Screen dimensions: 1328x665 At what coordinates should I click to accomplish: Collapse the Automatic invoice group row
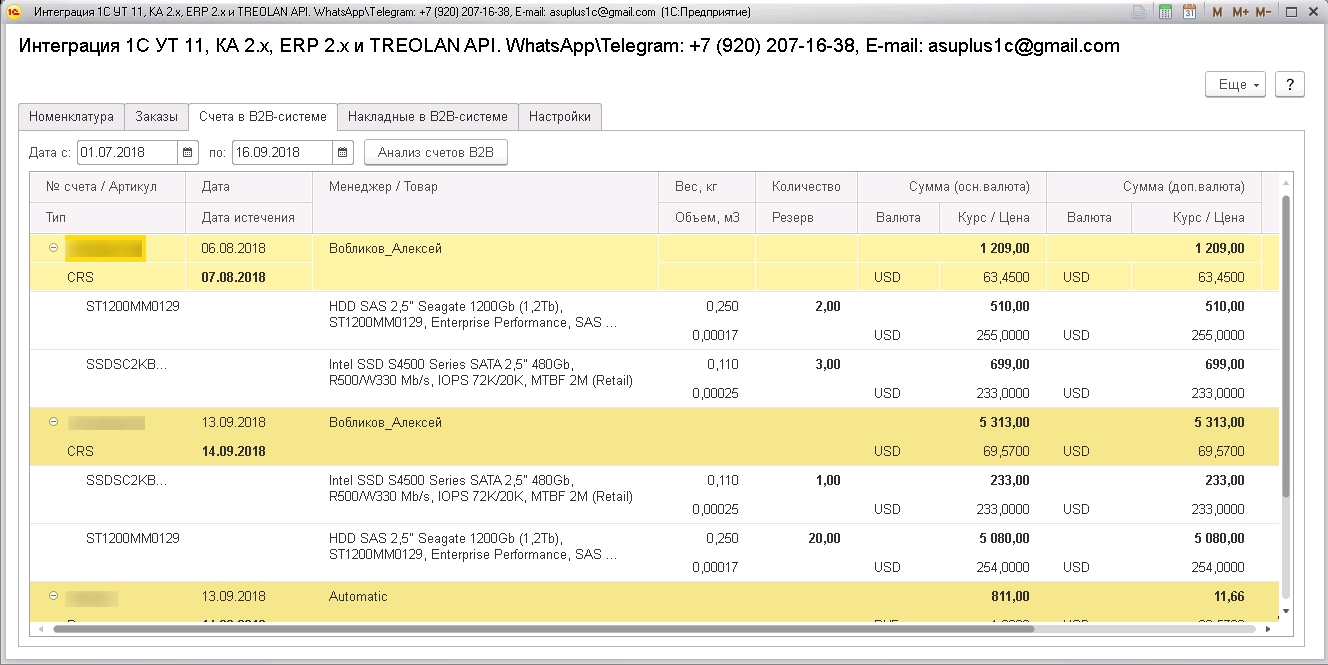(53, 596)
